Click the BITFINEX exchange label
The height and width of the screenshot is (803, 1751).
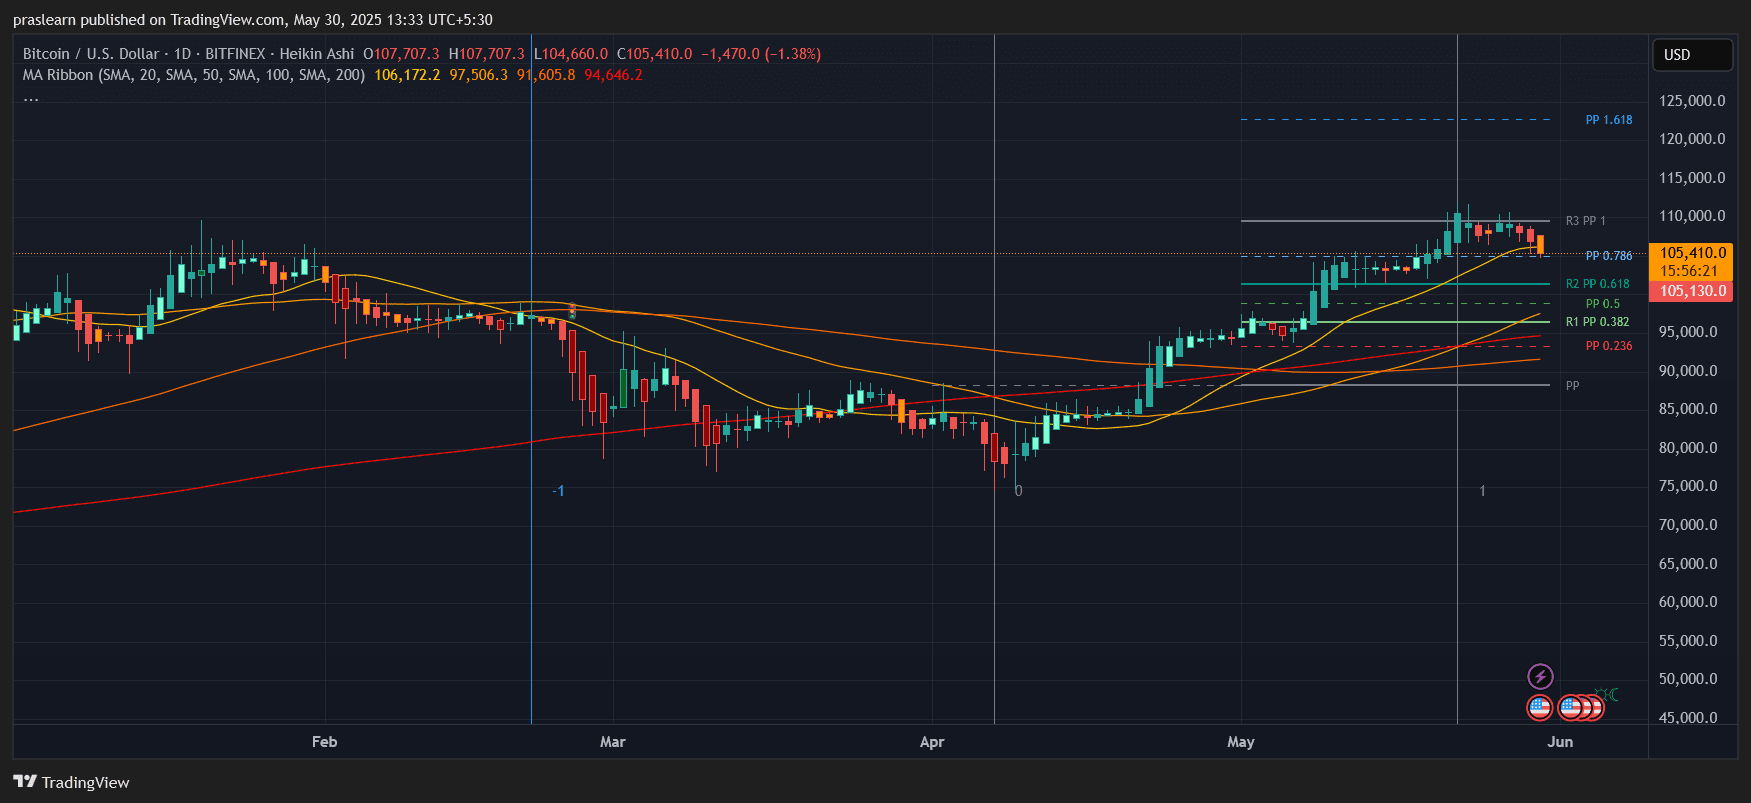(235, 54)
